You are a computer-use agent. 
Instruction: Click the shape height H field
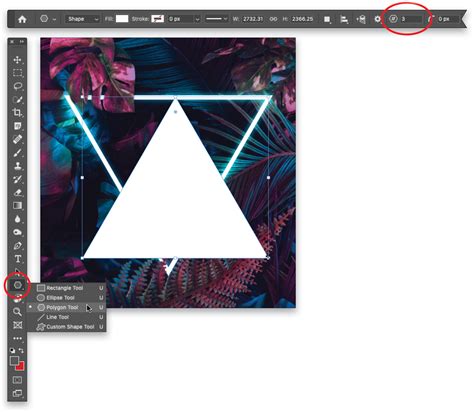click(x=302, y=19)
